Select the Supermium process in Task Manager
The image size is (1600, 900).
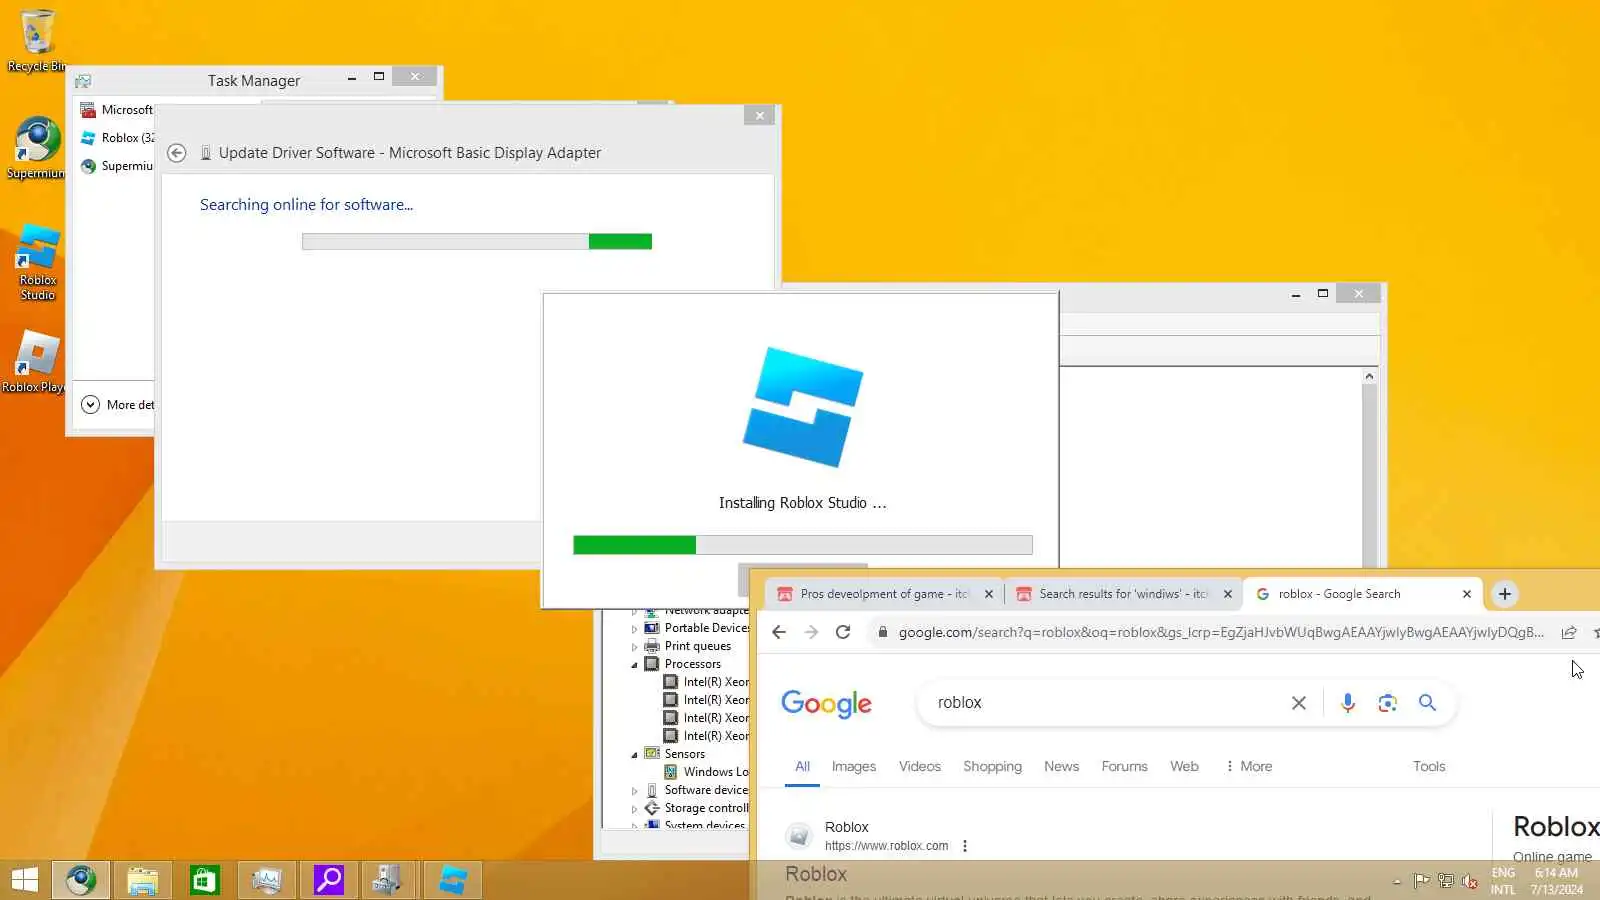tap(117, 166)
